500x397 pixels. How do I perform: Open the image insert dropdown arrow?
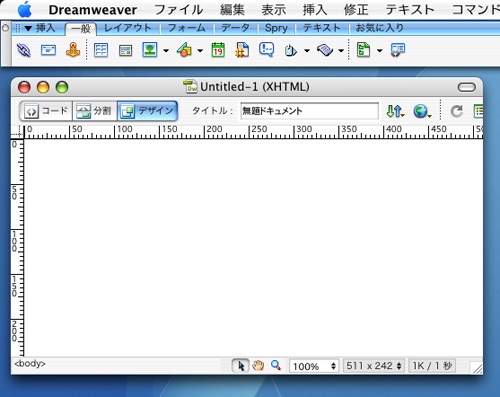(166, 51)
